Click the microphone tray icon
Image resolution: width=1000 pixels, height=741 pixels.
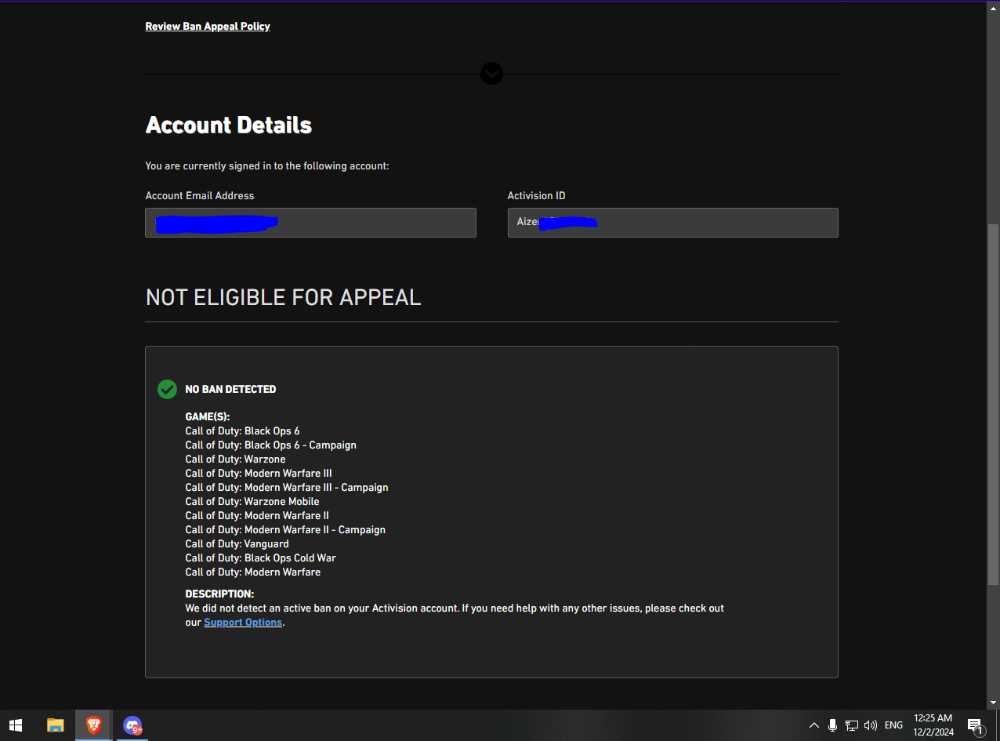(832, 725)
